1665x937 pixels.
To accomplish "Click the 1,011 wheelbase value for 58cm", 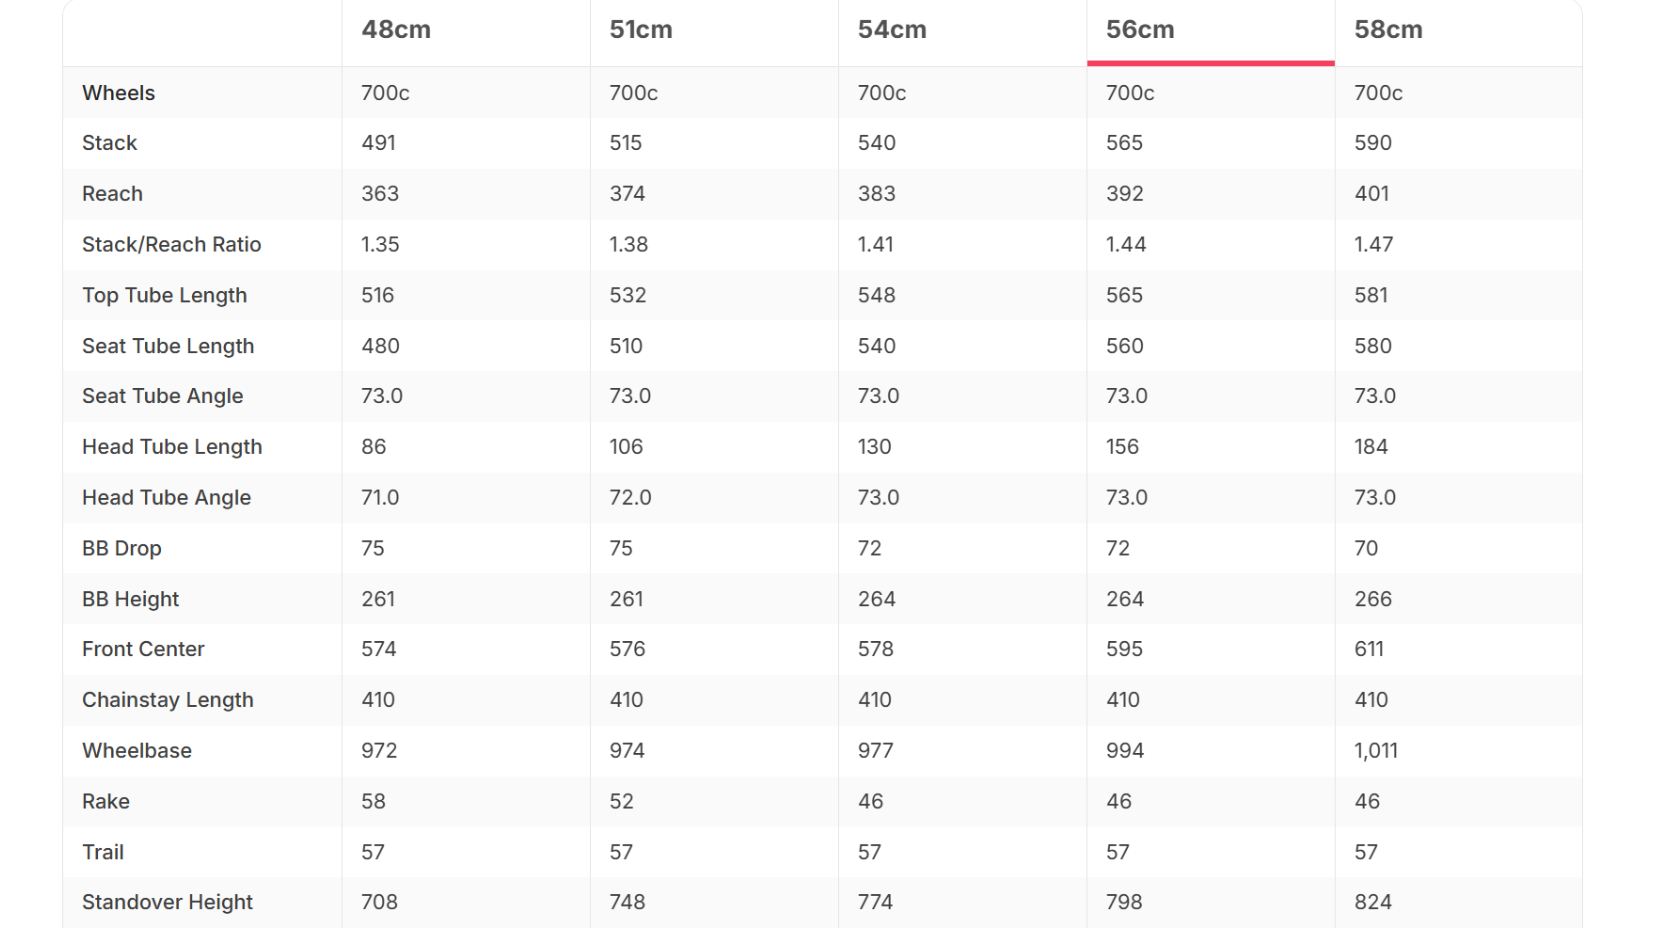I will (x=1376, y=751).
